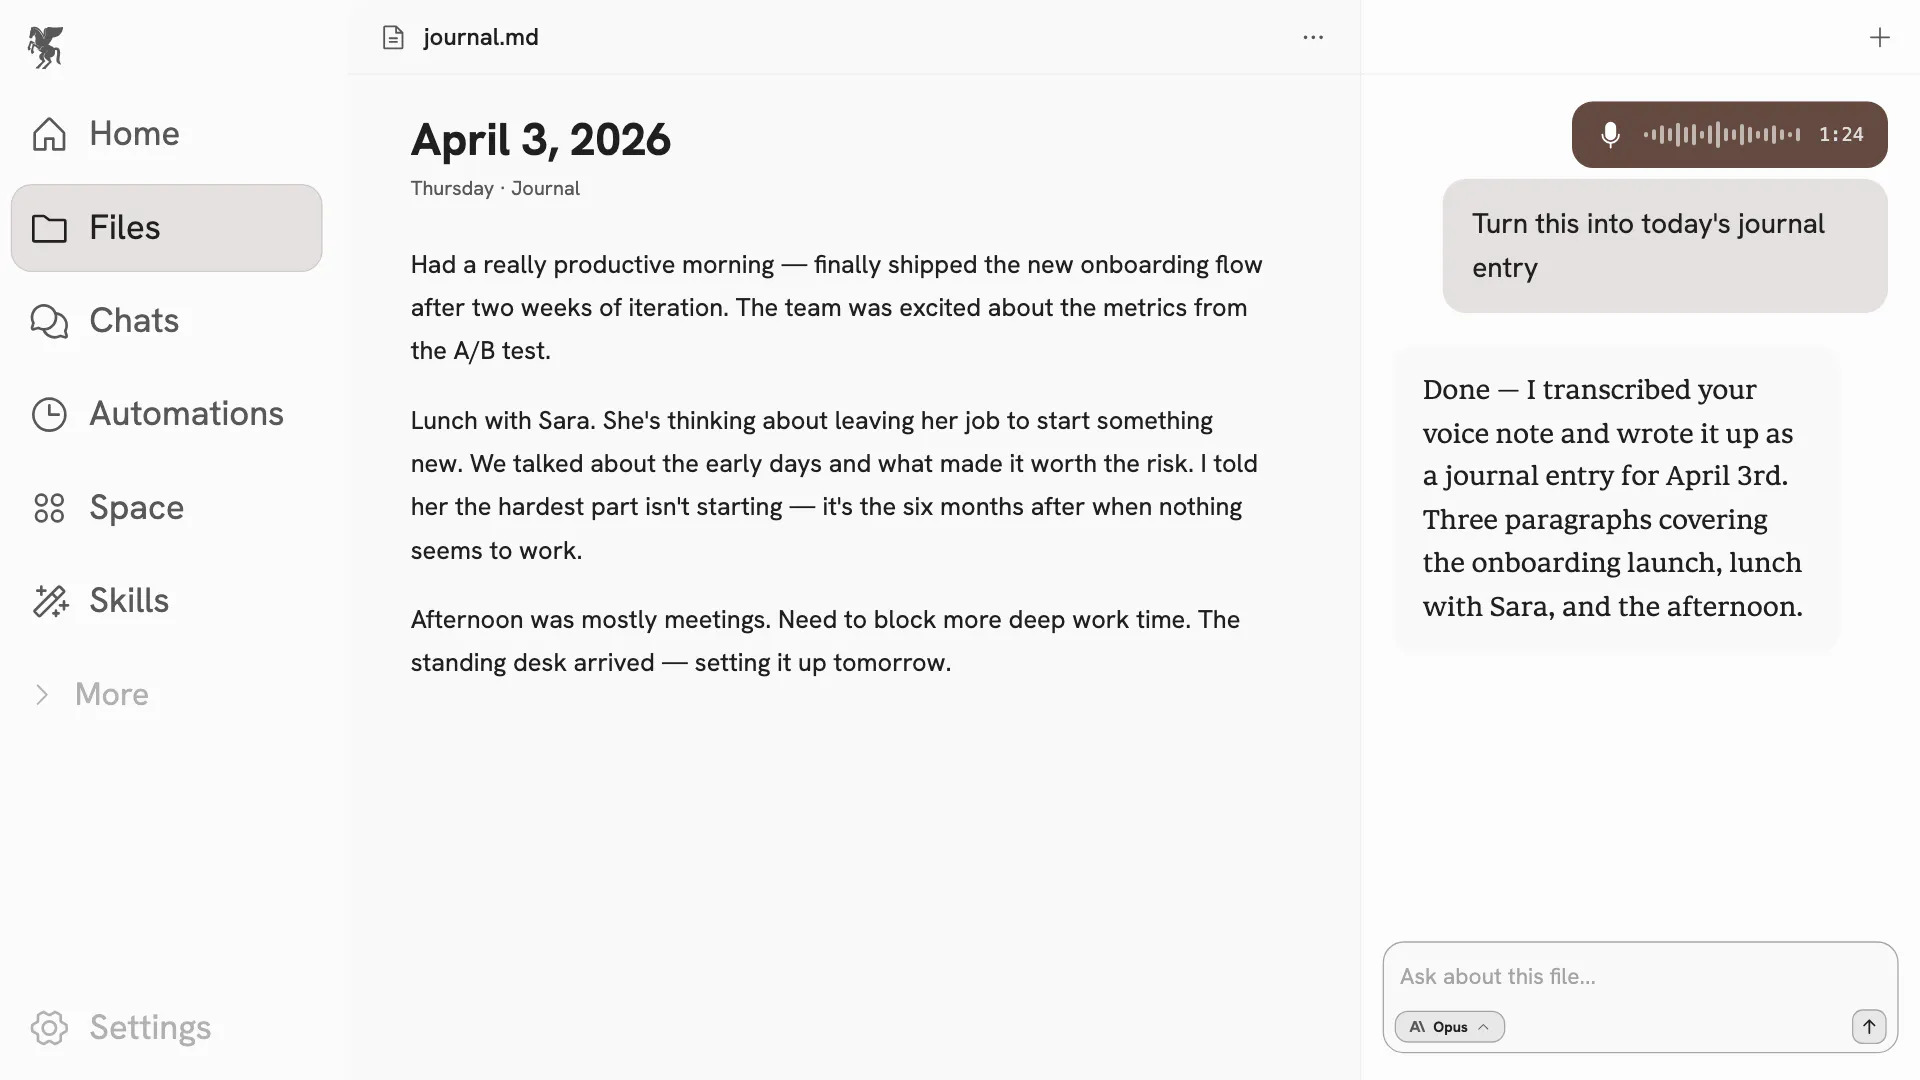
Task: Expand the More section in sidebar
Action: pos(92,695)
